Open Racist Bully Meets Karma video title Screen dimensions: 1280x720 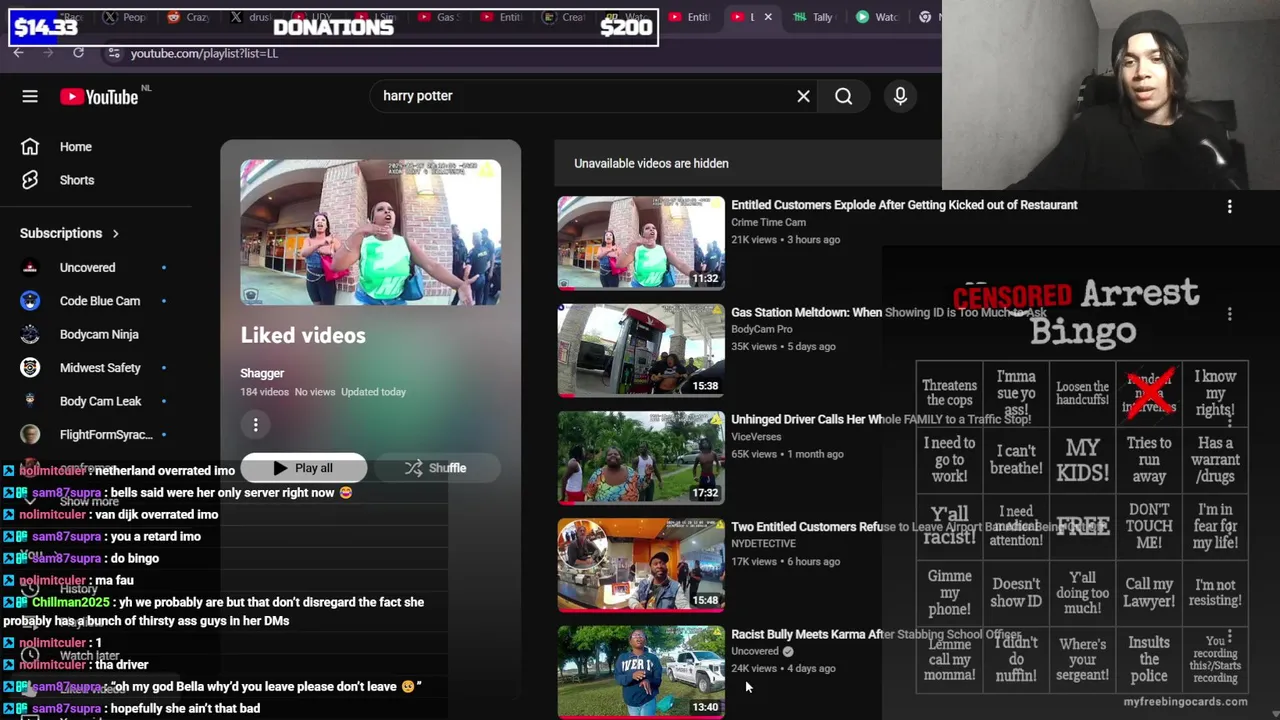pos(876,634)
